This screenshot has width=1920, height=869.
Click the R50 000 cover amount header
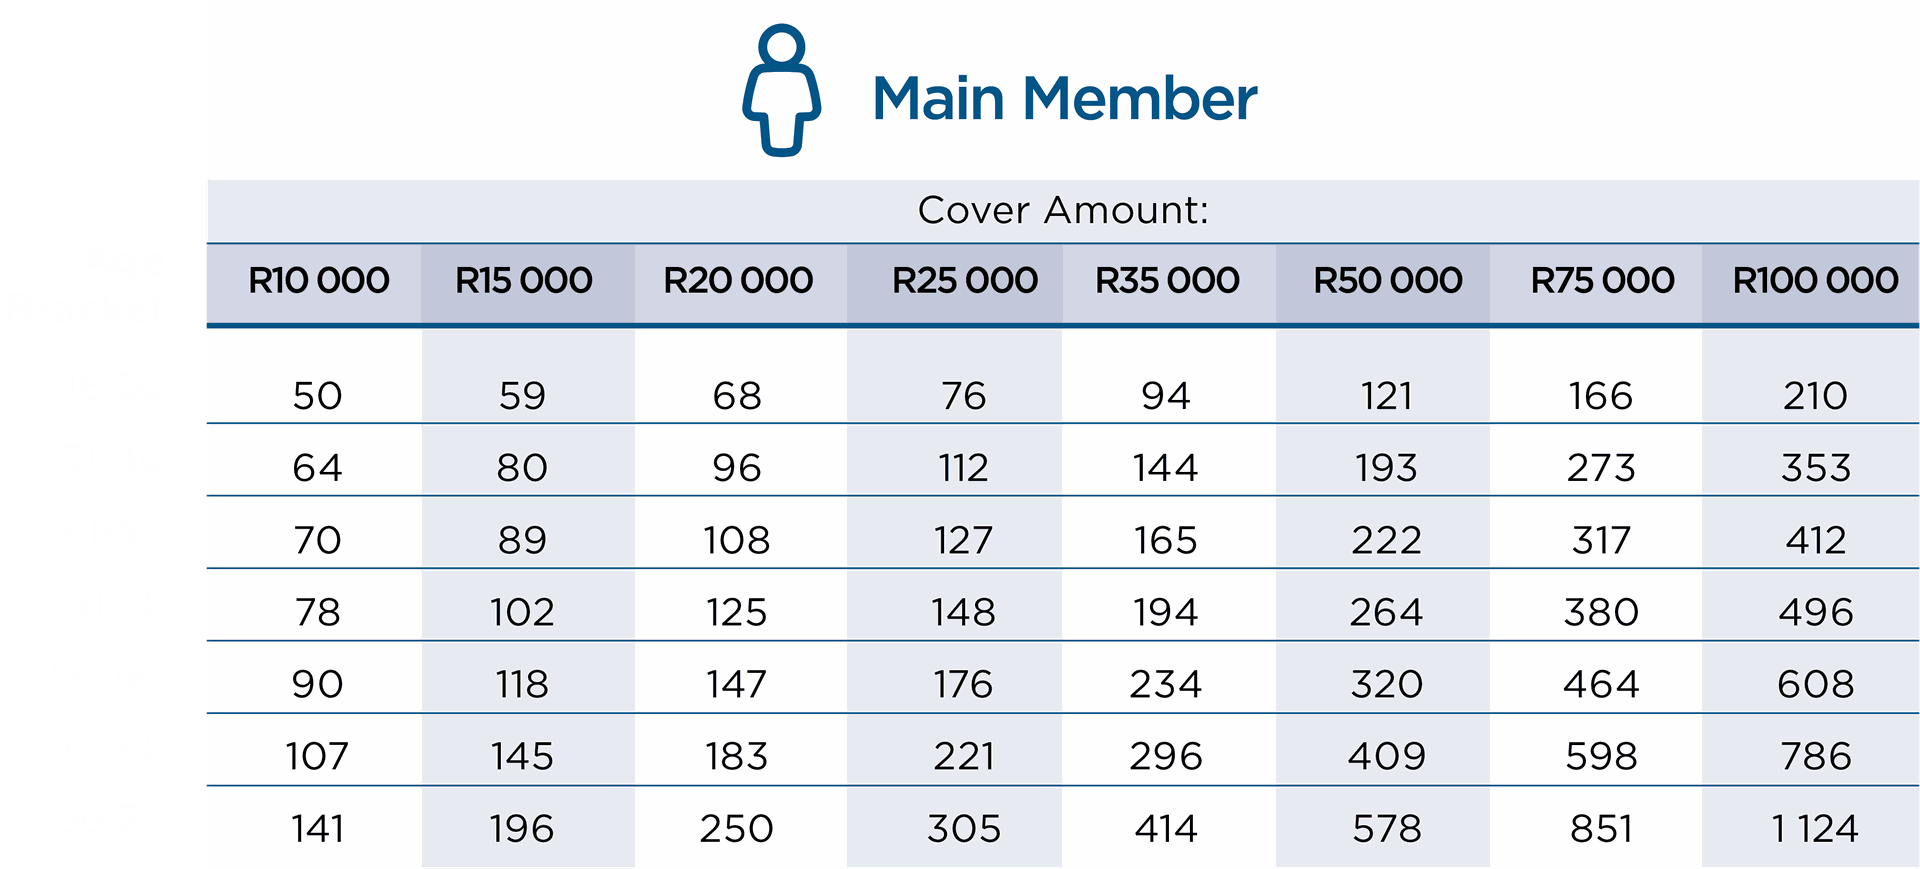pyautogui.click(x=1387, y=281)
